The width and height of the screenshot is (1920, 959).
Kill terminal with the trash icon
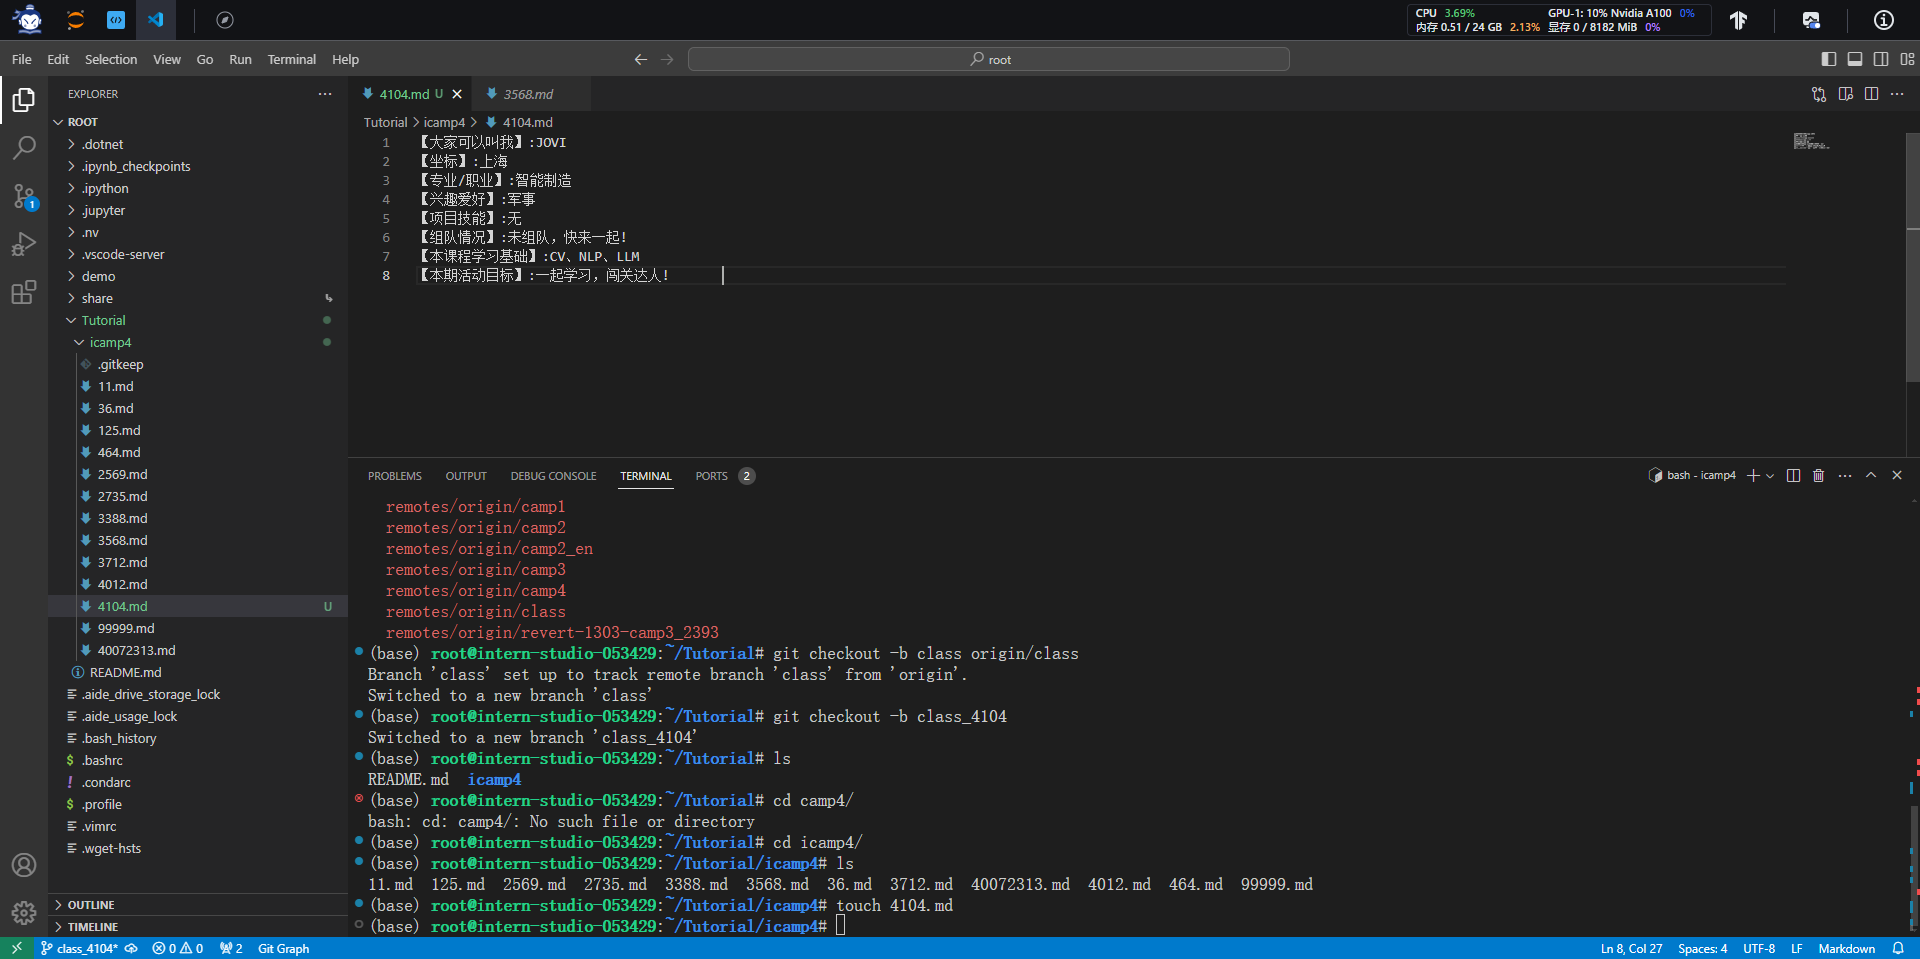1819,476
